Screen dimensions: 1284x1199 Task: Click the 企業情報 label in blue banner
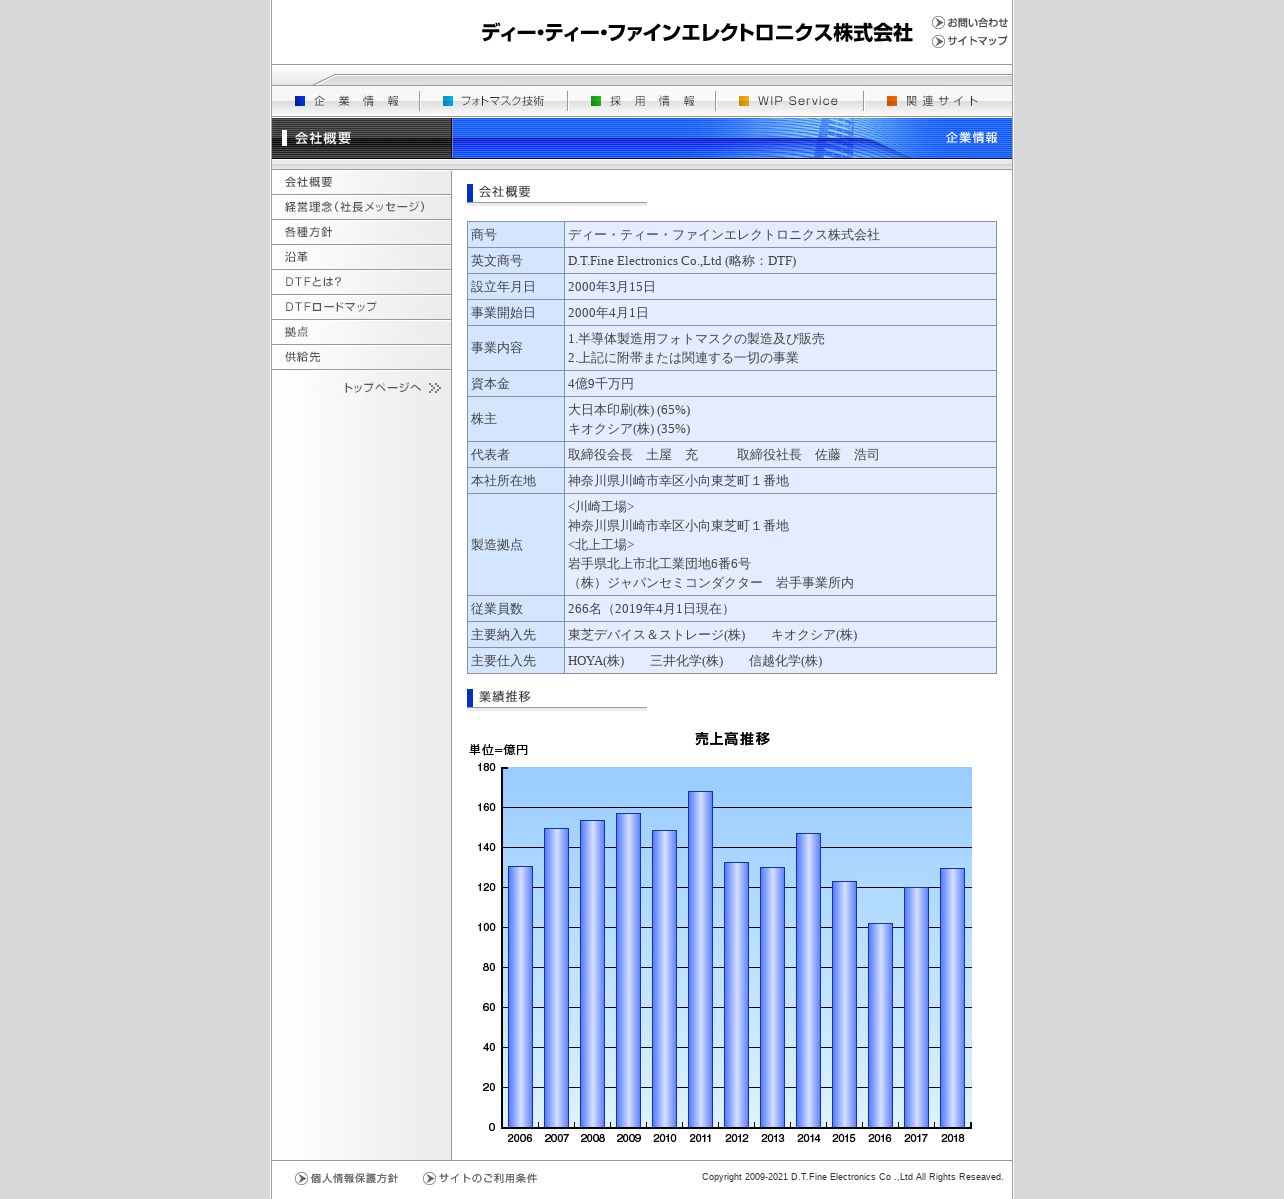(971, 138)
